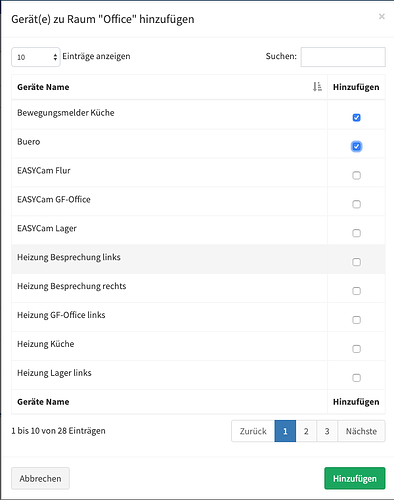This screenshot has height=500, width=394.
Task: Click the Zurück pagination button
Action: (253, 431)
